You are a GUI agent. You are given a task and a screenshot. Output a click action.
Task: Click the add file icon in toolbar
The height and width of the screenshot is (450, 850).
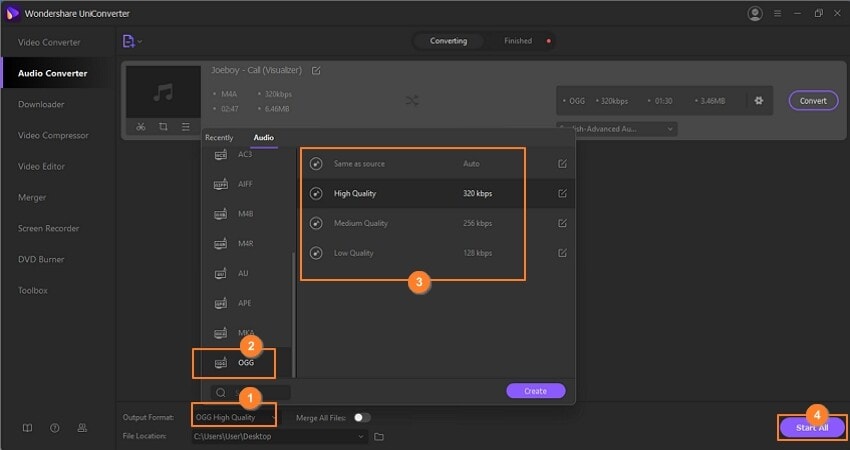click(128, 41)
